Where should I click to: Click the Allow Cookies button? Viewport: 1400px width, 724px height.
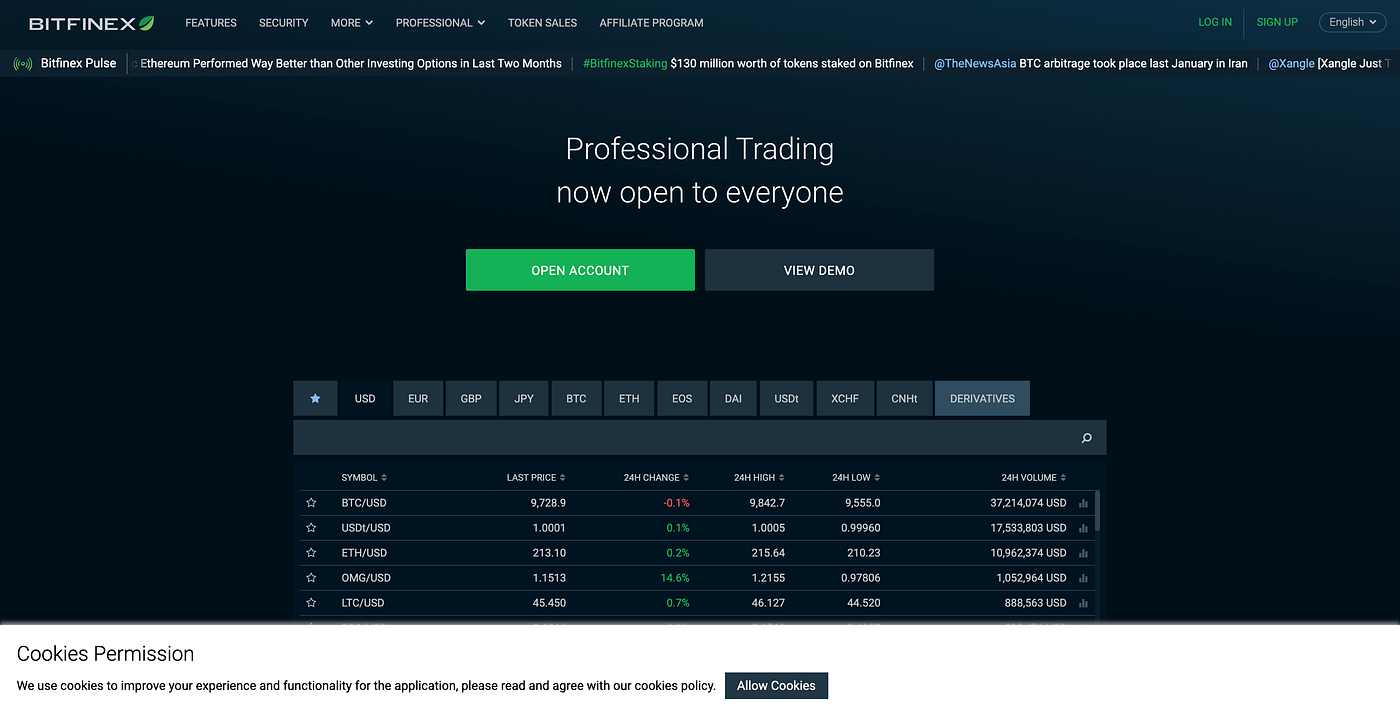pos(776,686)
